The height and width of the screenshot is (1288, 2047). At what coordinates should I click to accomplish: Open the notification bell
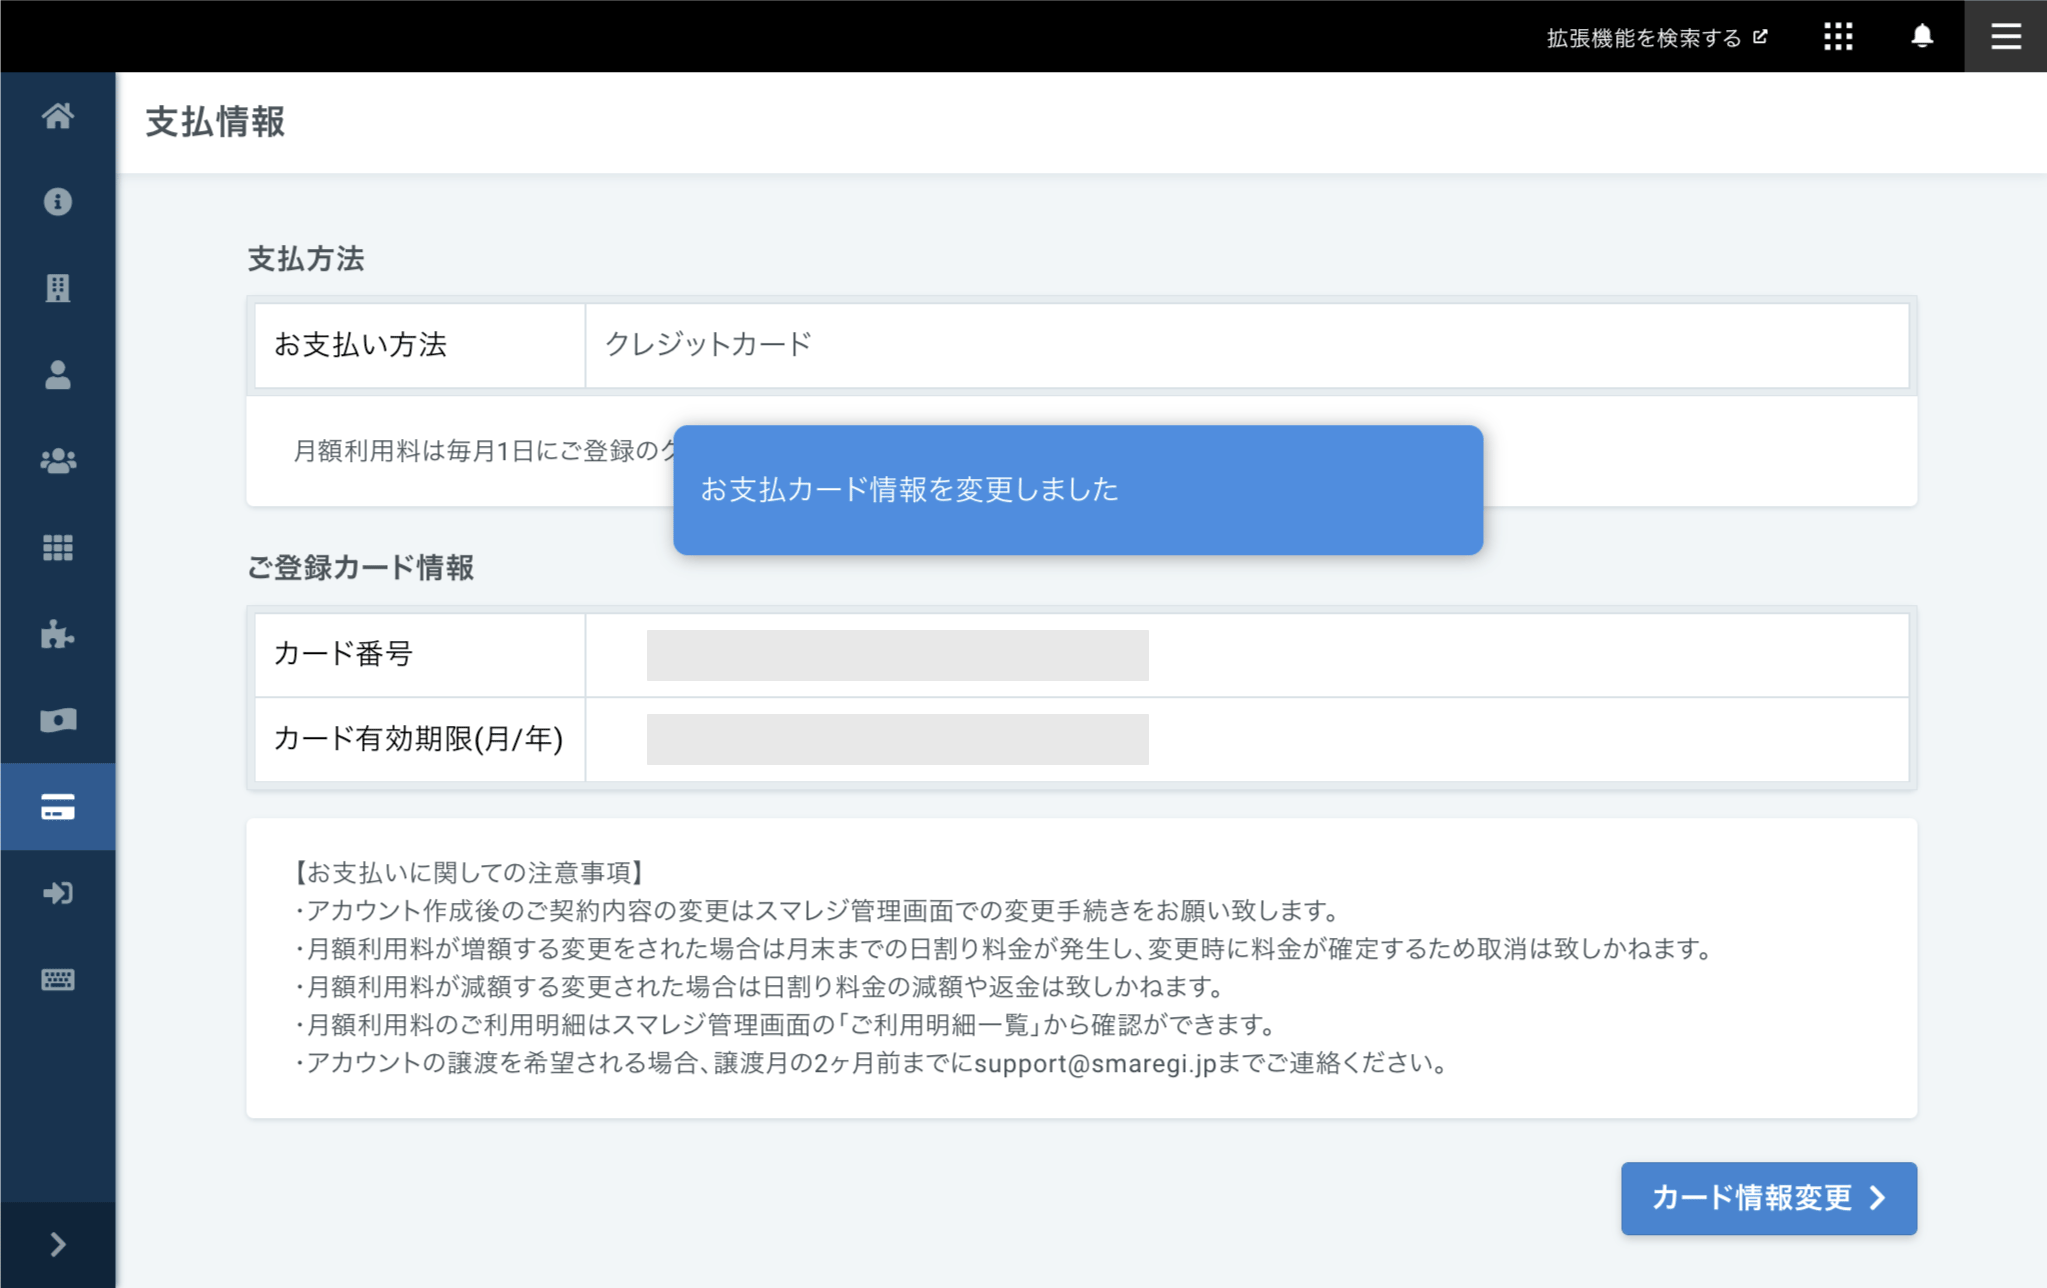pos(1921,37)
